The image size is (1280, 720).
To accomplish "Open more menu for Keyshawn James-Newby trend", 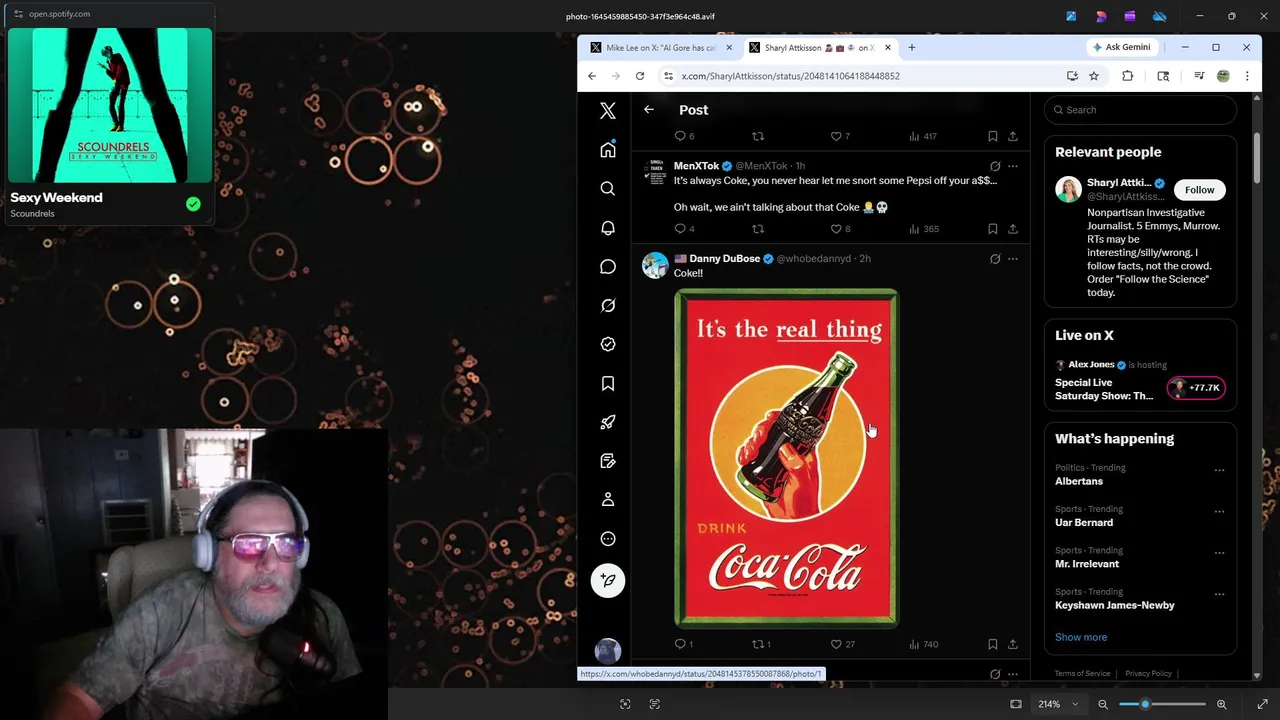I will 1219,594.
